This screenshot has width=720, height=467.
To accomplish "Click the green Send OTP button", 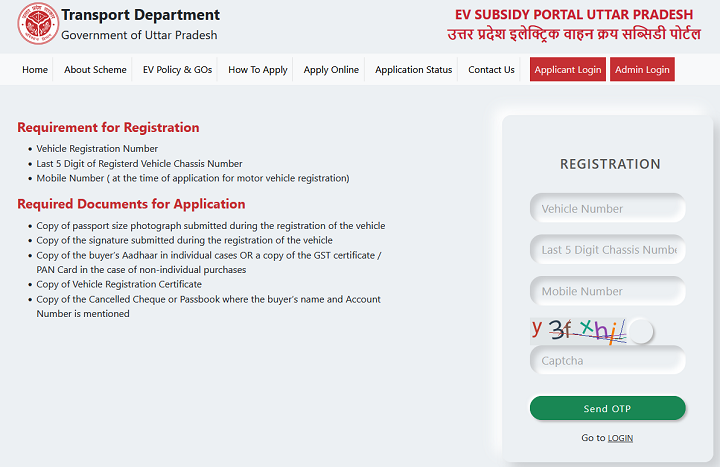I will tap(608, 408).
